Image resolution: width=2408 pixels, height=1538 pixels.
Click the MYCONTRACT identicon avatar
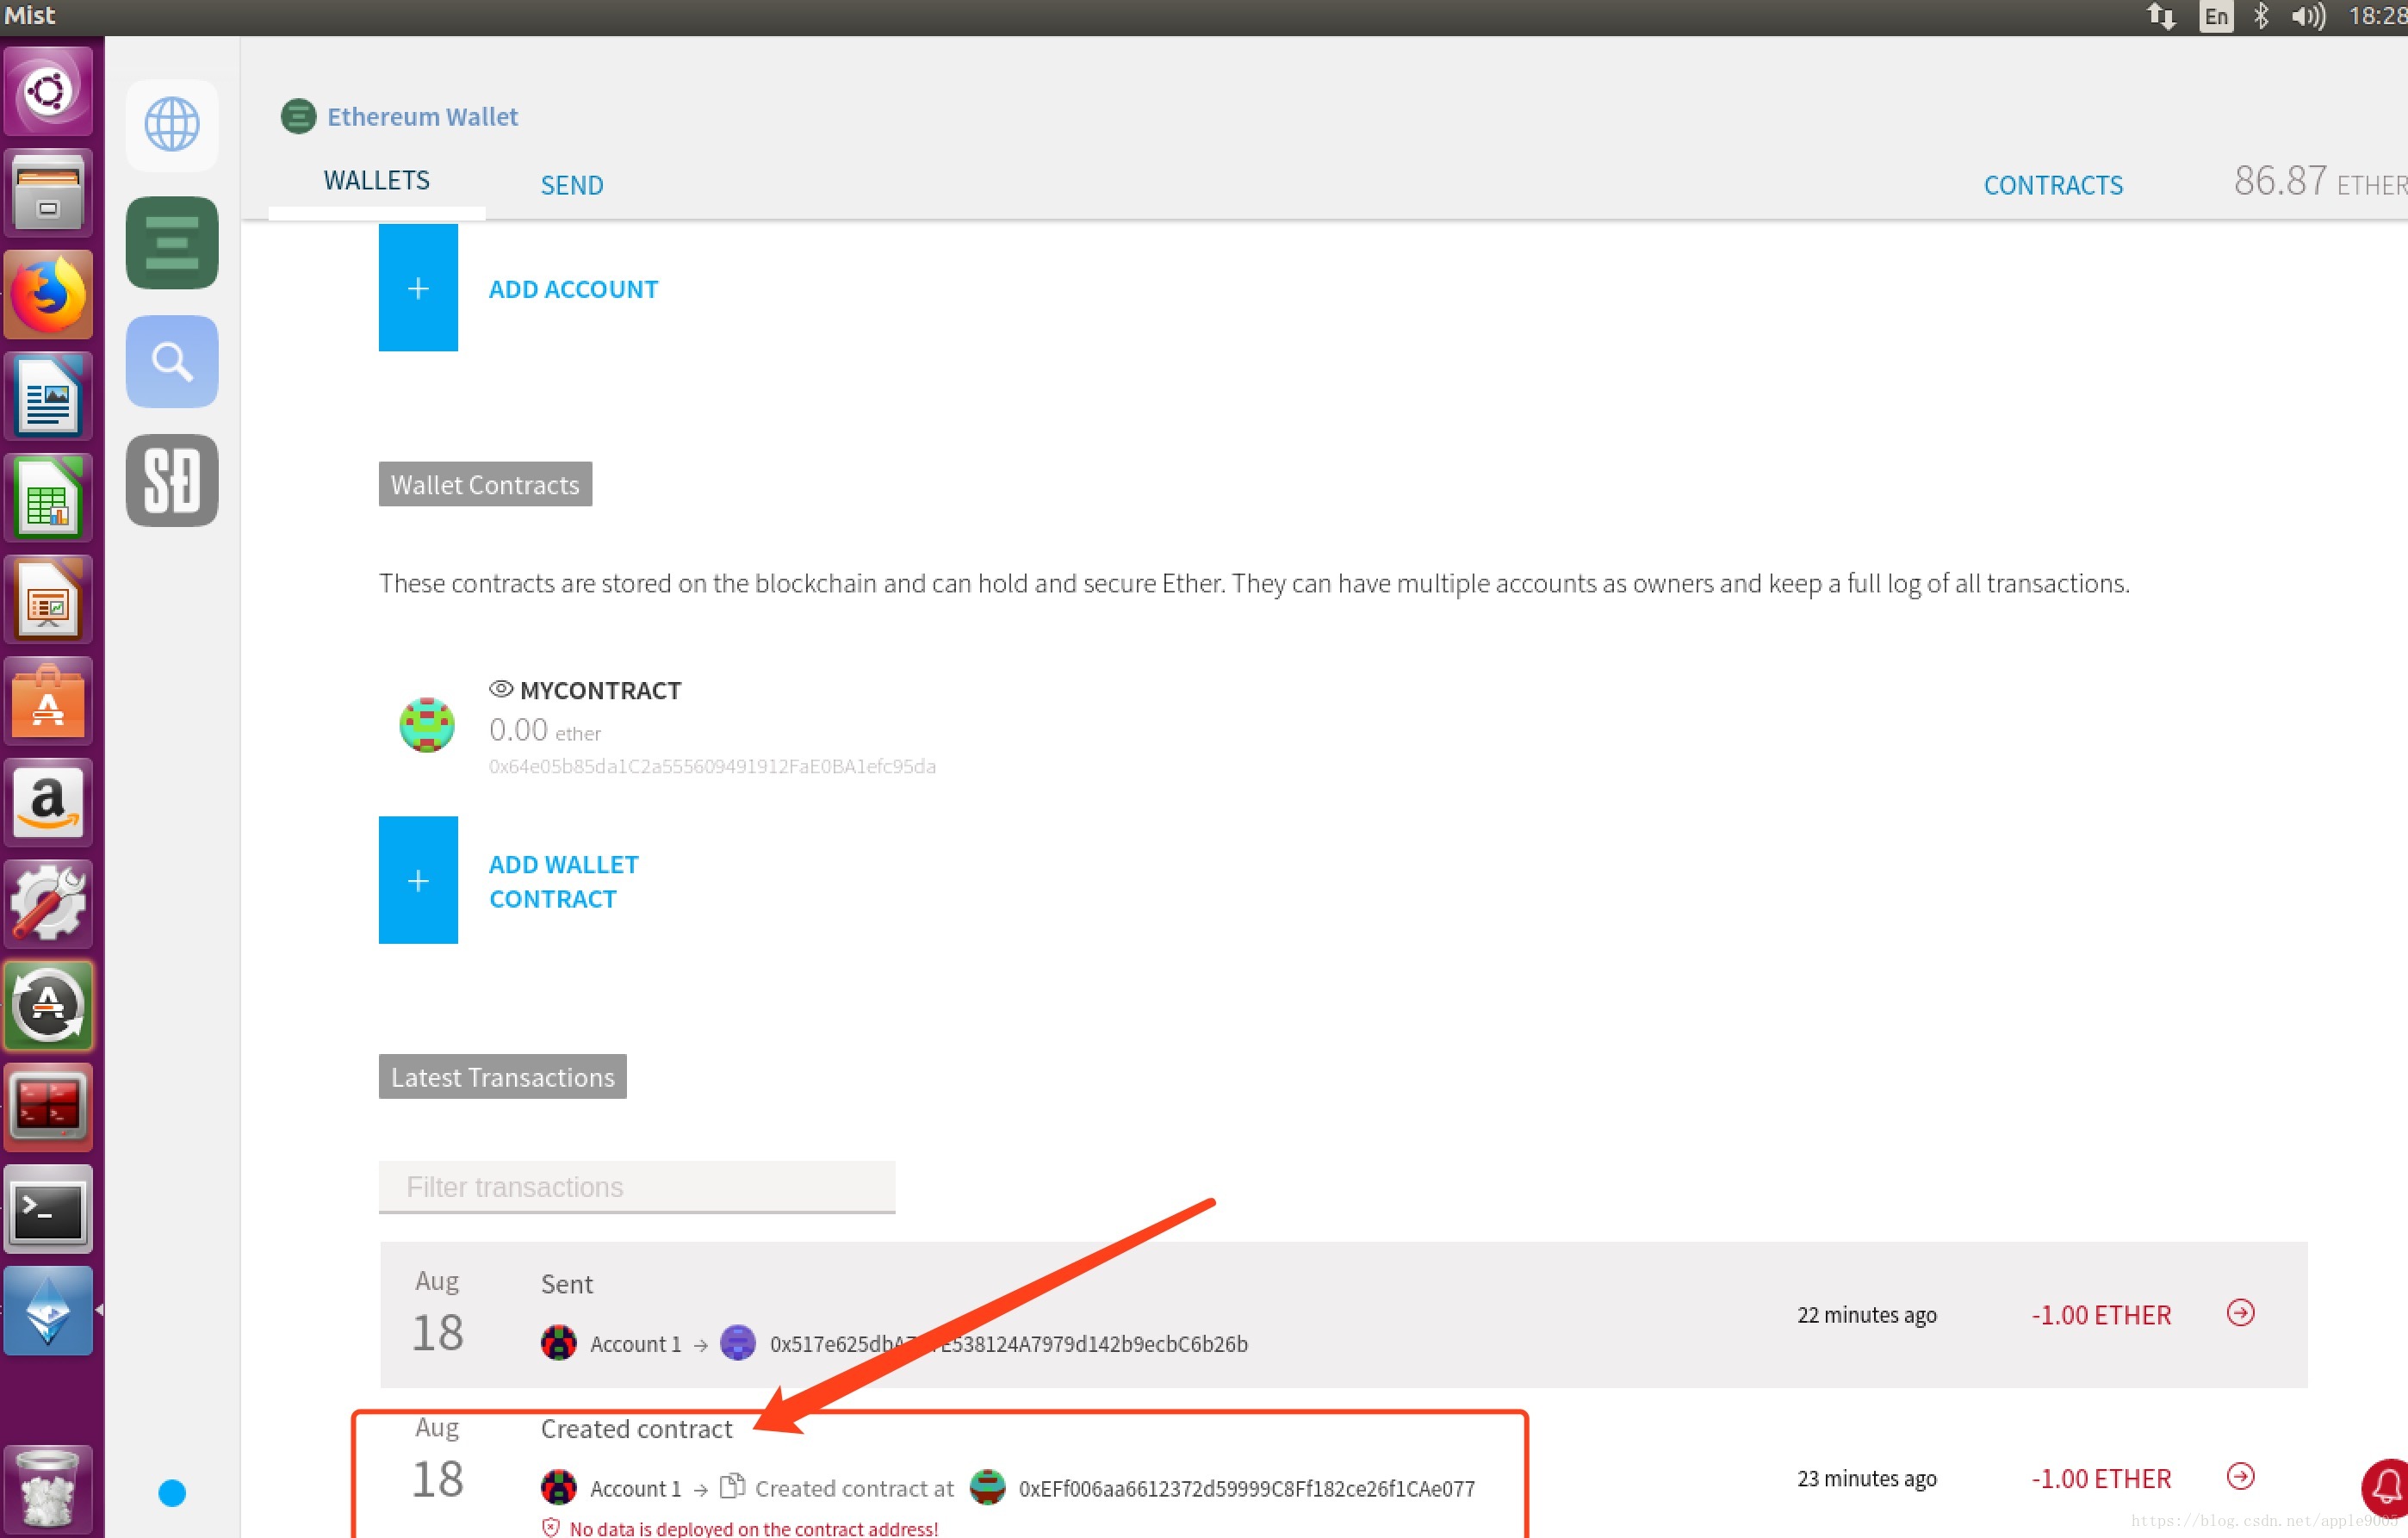(427, 725)
